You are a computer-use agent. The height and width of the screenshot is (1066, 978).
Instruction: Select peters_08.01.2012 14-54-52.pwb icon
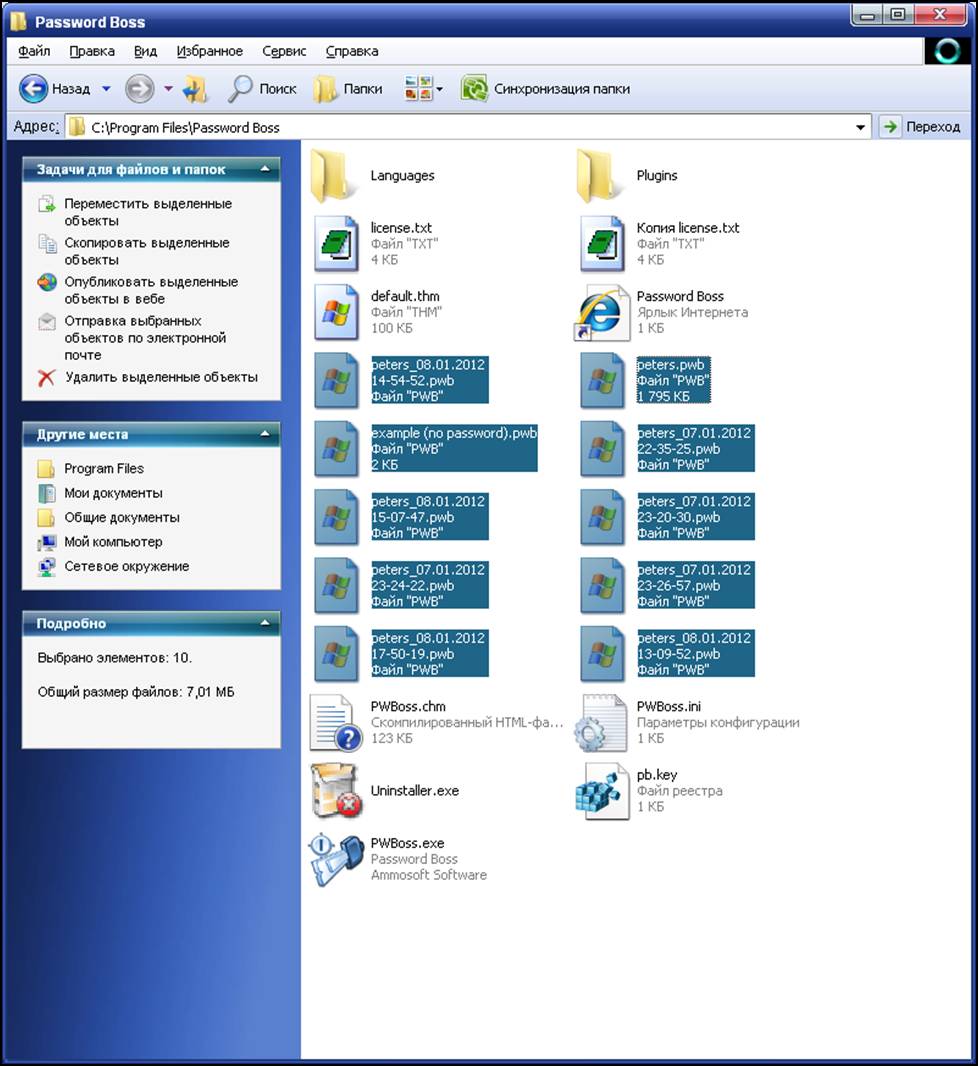click(336, 381)
